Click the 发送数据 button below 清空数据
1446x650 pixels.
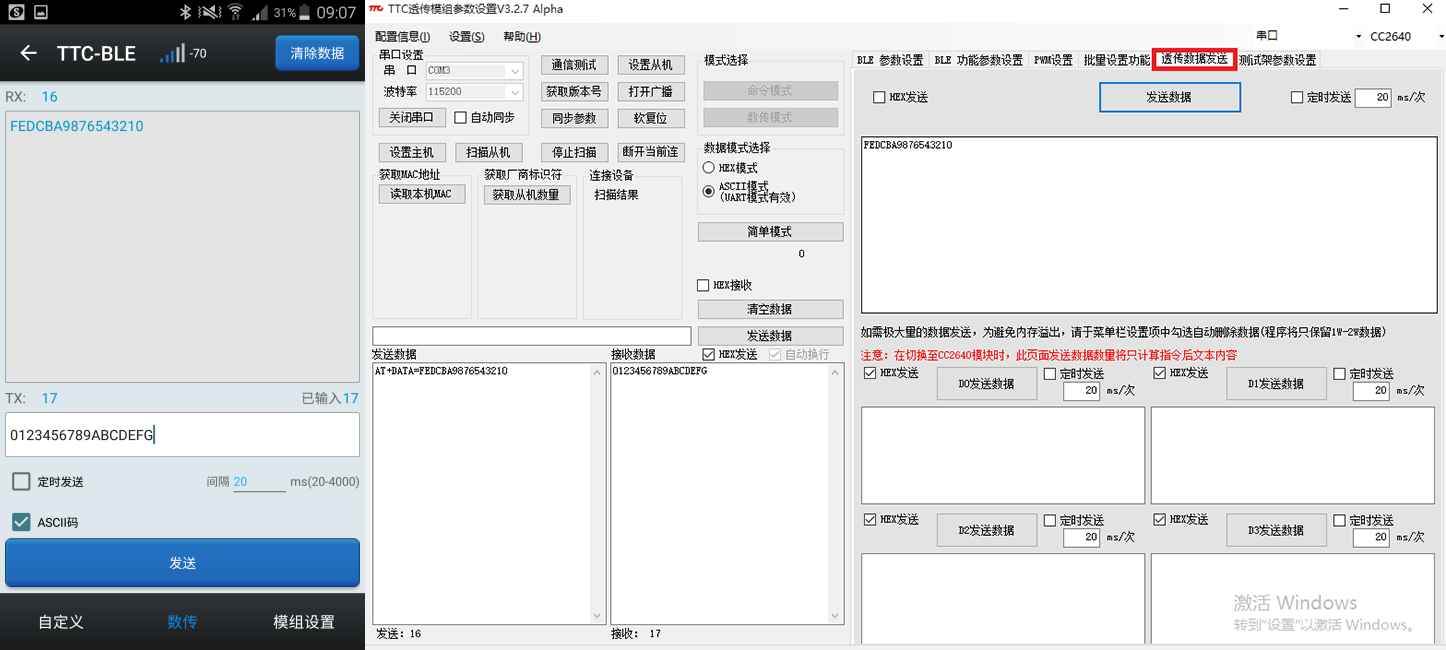coord(770,336)
